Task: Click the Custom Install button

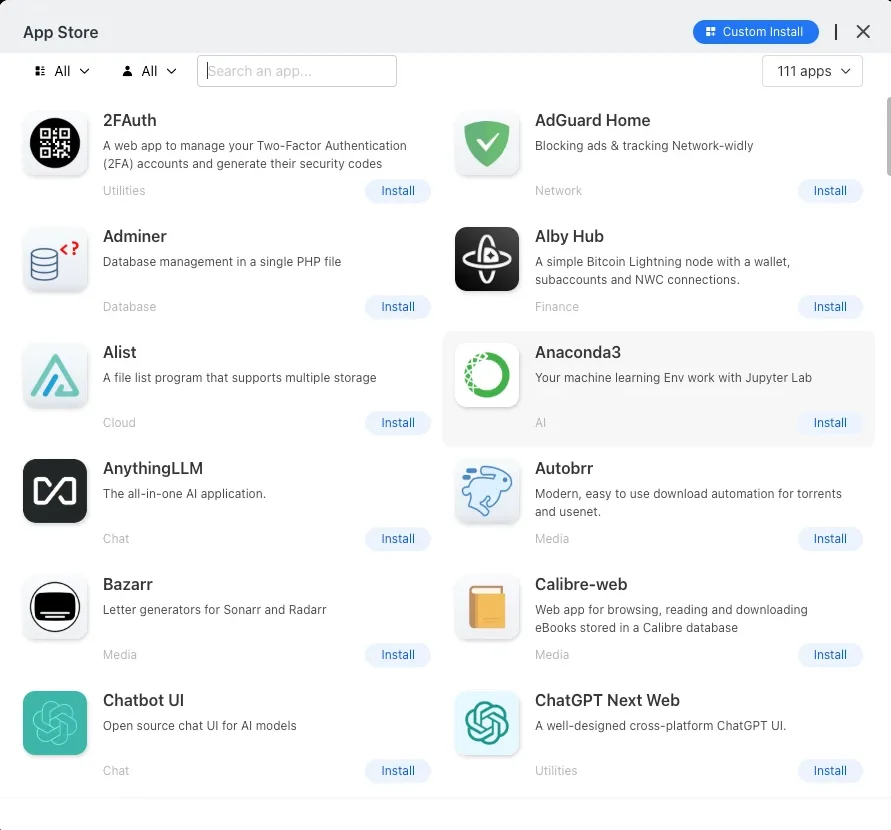Action: click(x=755, y=32)
